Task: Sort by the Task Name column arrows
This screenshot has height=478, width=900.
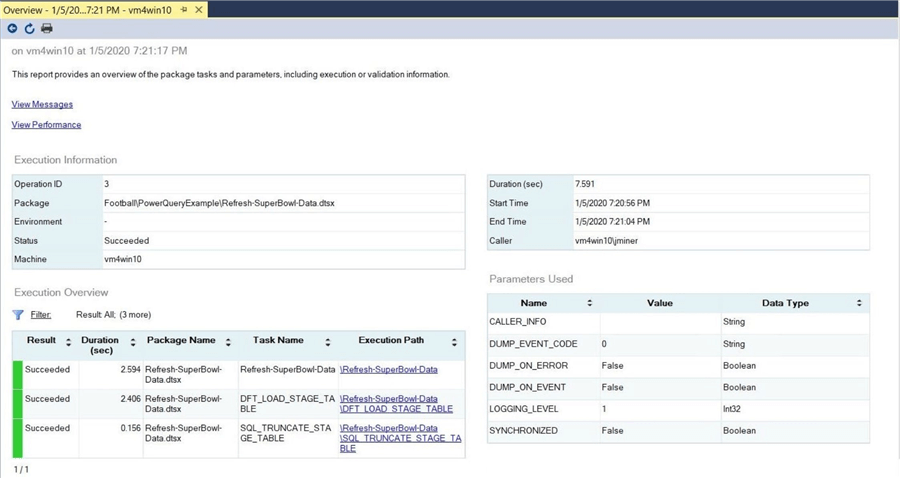Action: 326,342
